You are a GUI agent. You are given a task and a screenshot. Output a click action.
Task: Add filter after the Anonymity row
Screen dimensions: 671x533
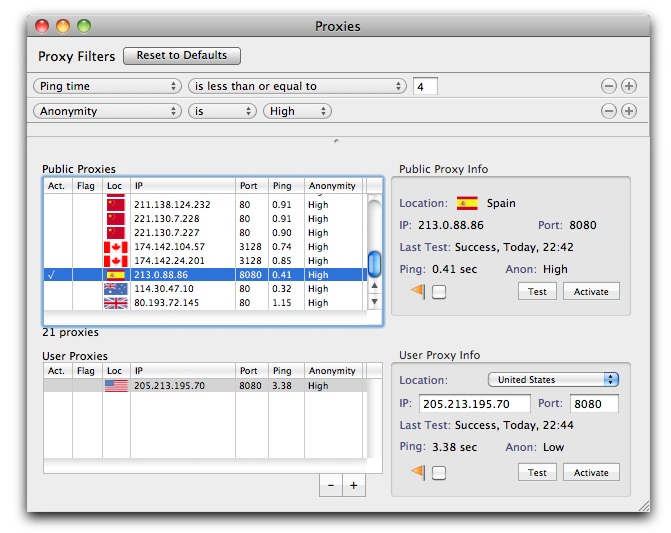[x=629, y=111]
